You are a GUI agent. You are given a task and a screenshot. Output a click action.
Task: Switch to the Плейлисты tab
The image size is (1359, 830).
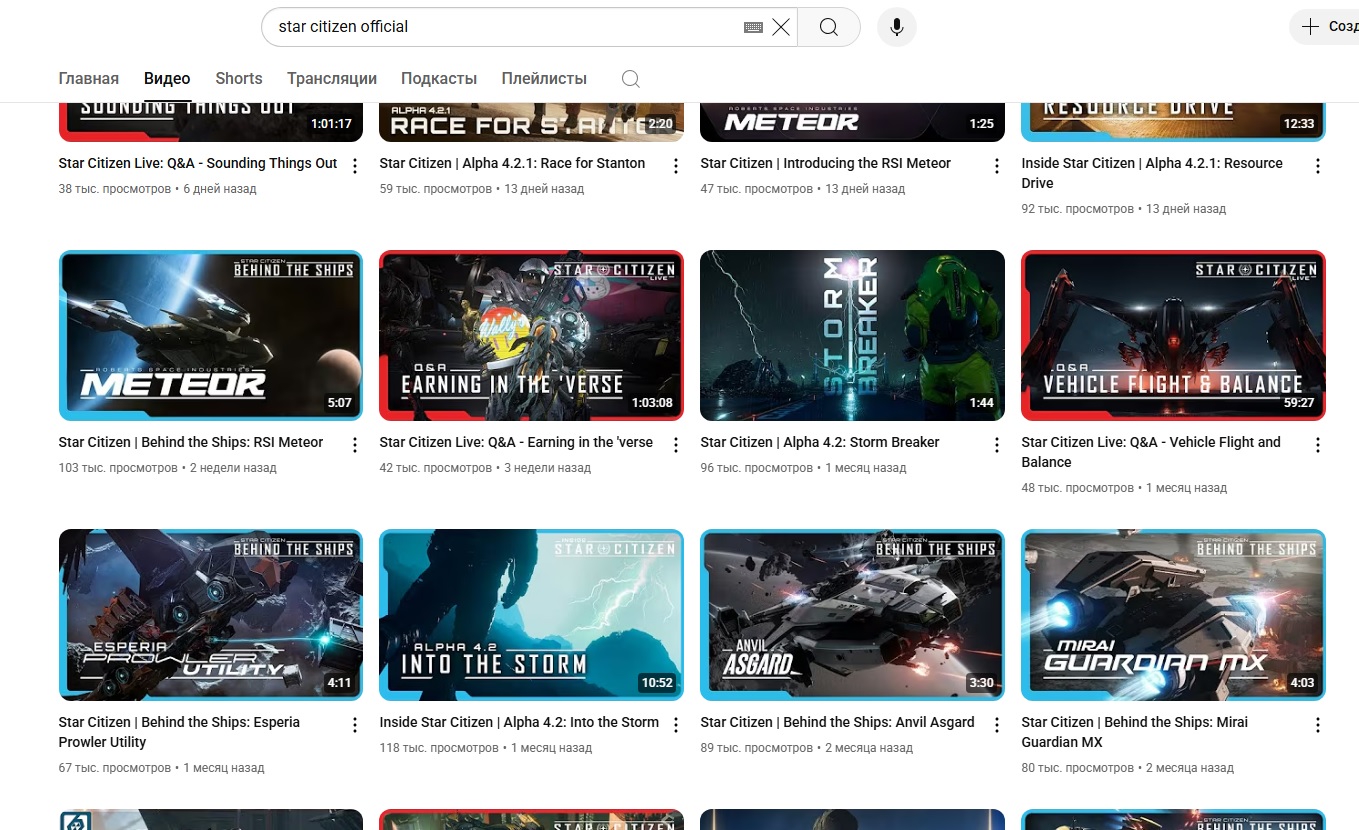(x=544, y=78)
